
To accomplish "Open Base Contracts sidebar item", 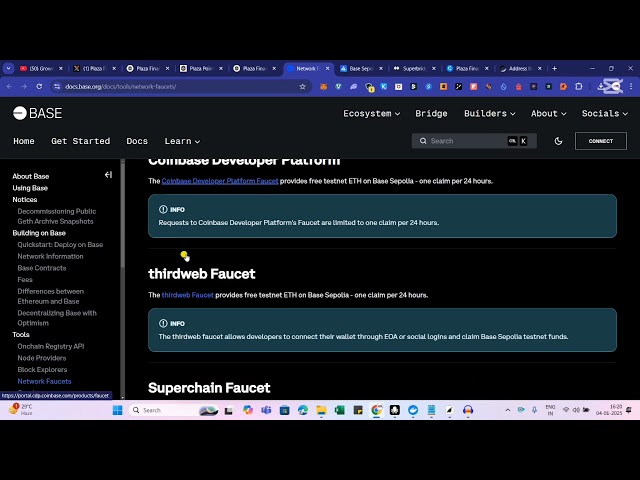I will tap(42, 268).
